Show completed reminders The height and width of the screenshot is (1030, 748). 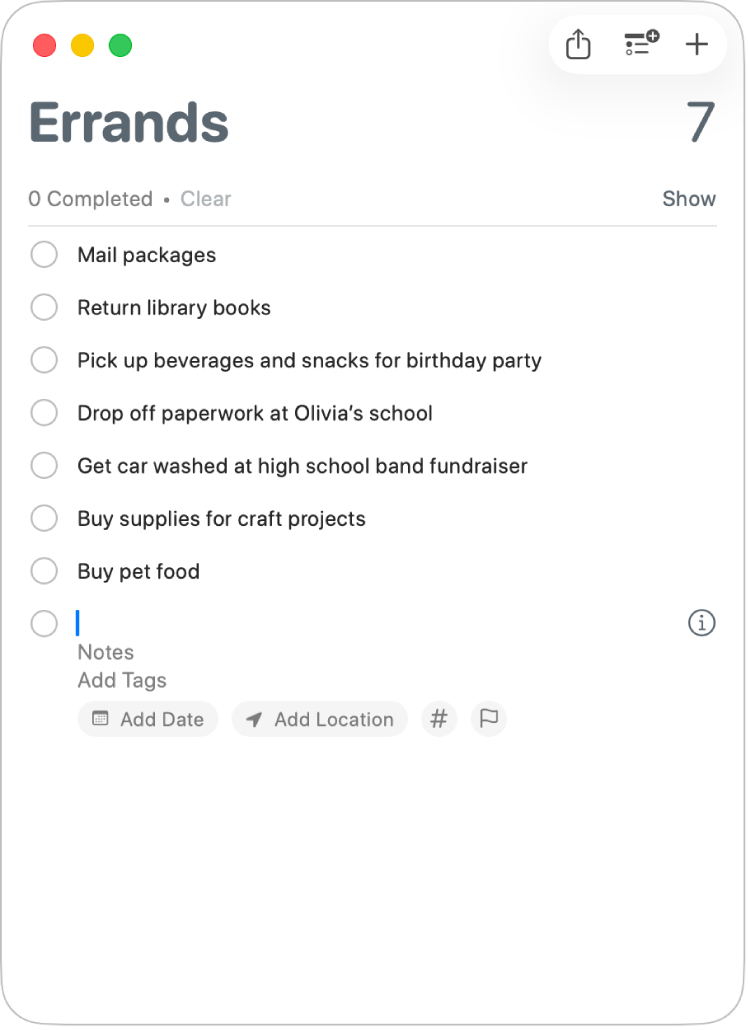click(x=689, y=199)
